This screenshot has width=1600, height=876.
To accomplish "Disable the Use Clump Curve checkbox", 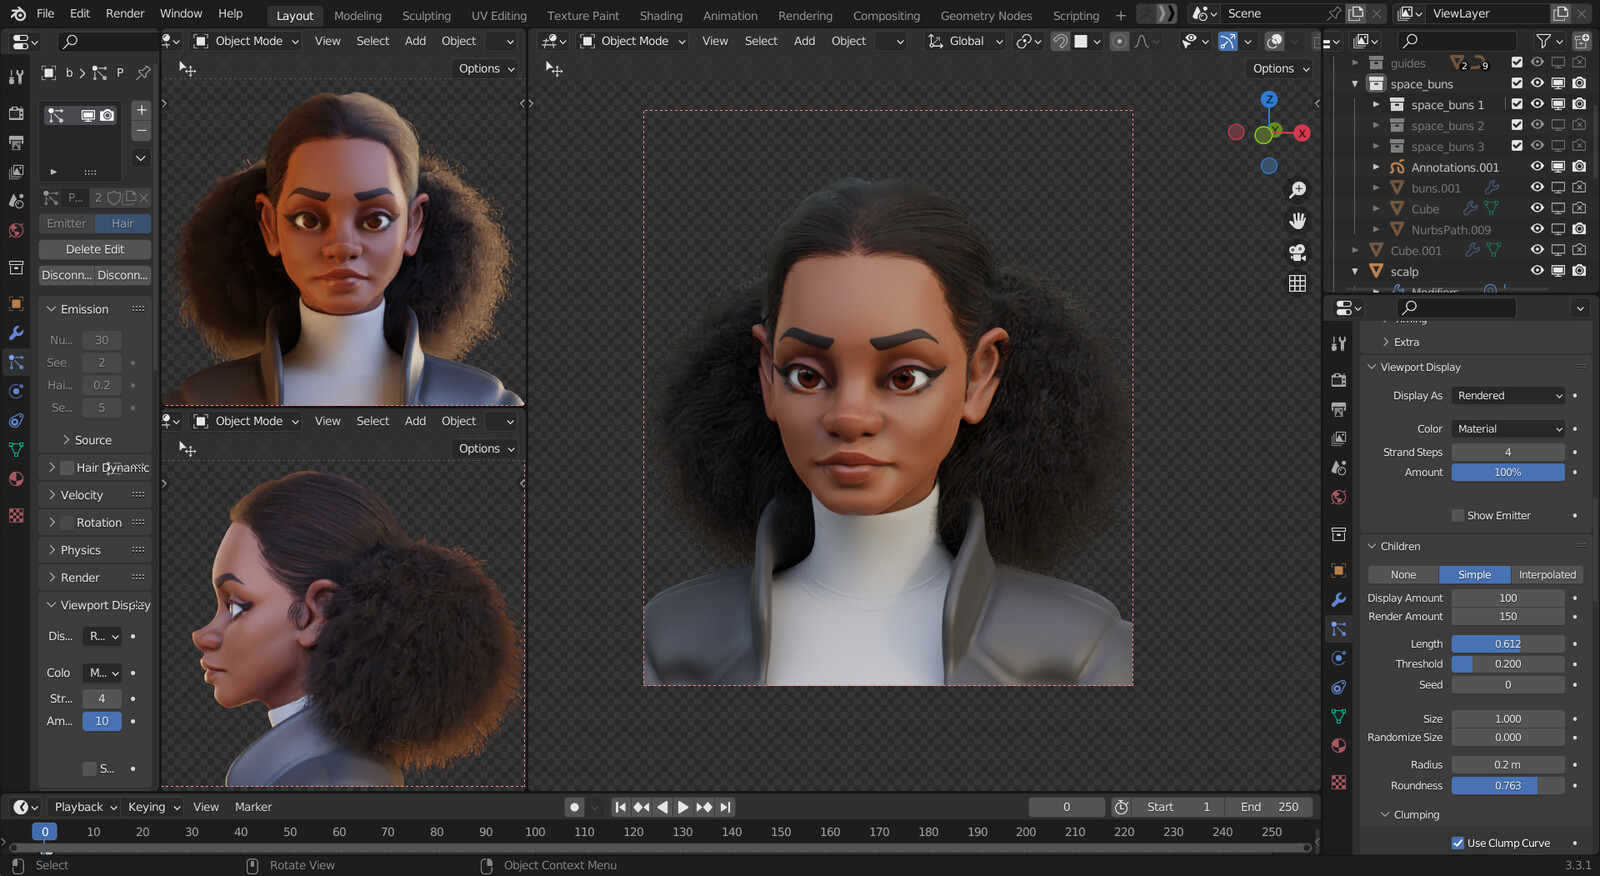I will (x=1458, y=843).
